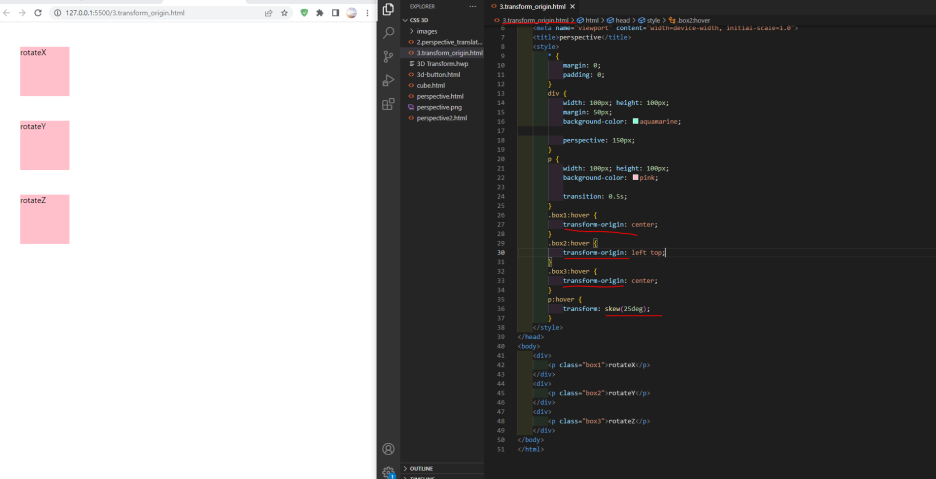Click the head breadcrumb item
Image resolution: width=936 pixels, height=479 pixels.
click(x=618, y=20)
